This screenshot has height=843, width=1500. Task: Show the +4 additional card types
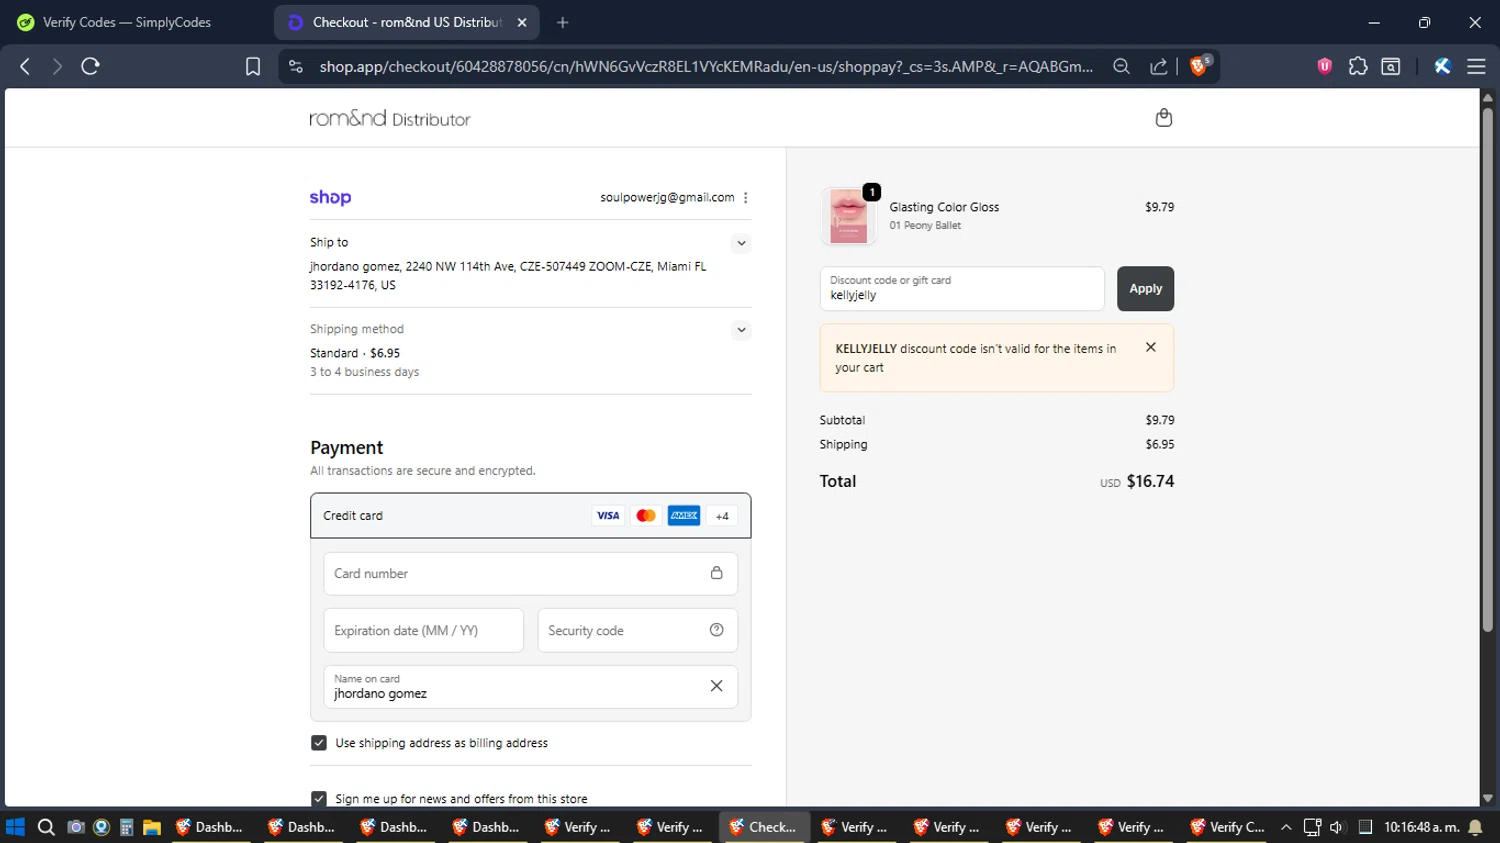(x=722, y=516)
